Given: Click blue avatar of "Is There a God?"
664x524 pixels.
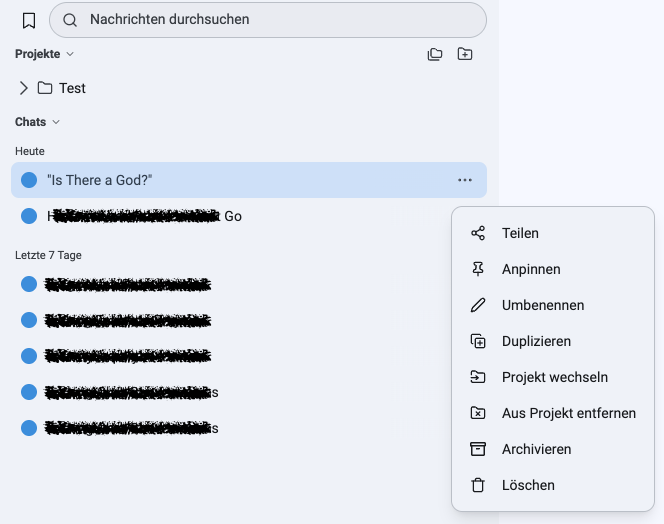Looking at the screenshot, I should pyautogui.click(x=29, y=180).
